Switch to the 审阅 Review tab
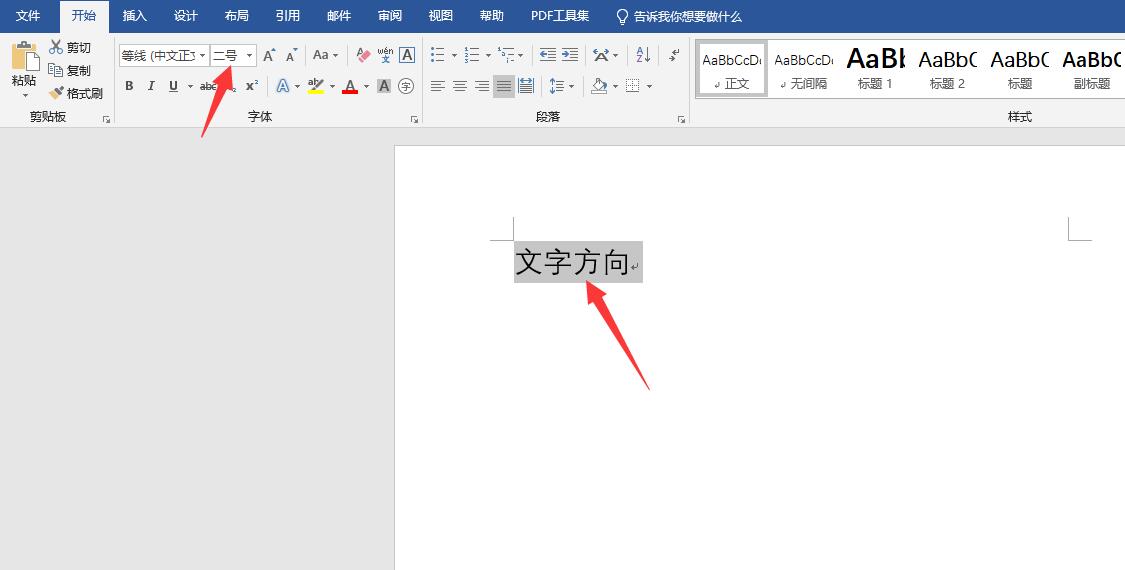1125x570 pixels. (390, 16)
